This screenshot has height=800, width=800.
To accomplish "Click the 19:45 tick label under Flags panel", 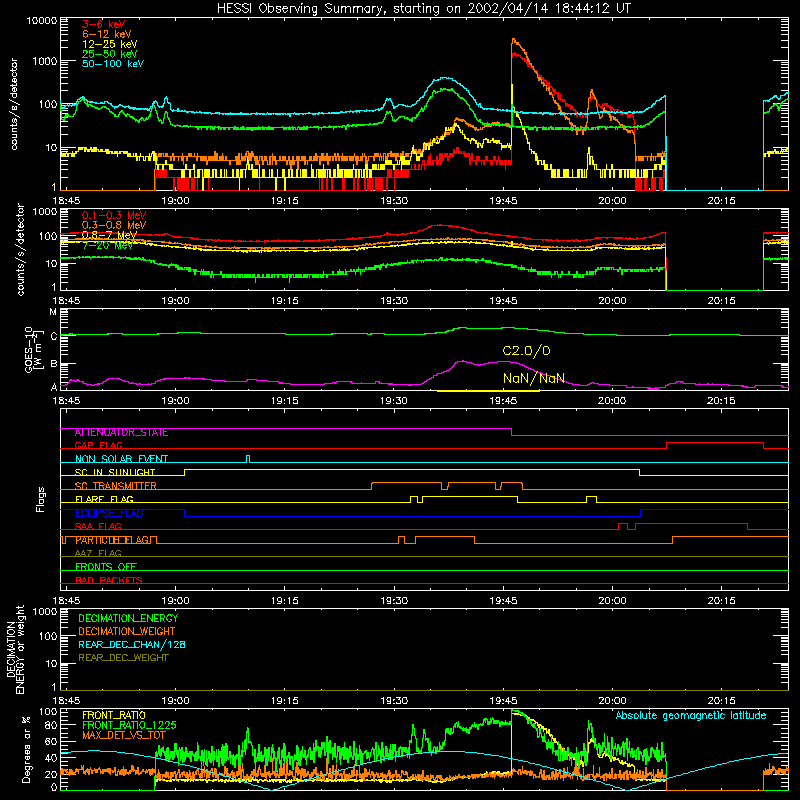I will click(503, 601).
